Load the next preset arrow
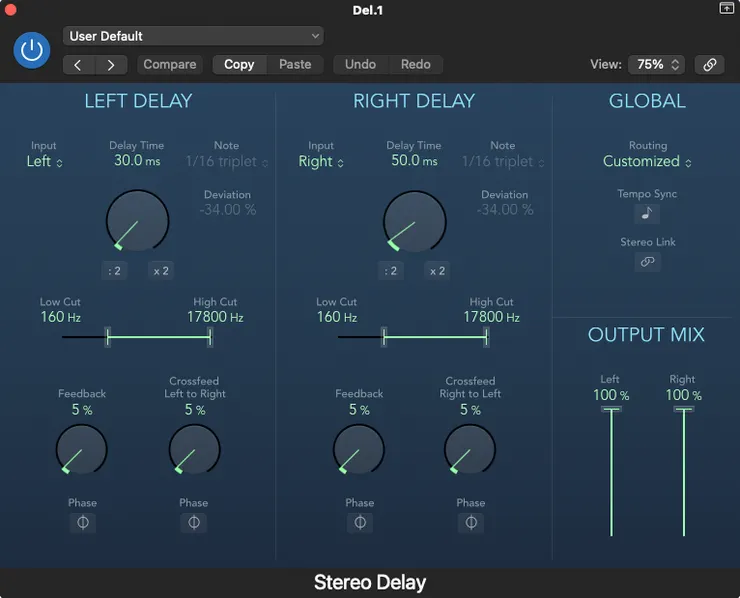 111,65
